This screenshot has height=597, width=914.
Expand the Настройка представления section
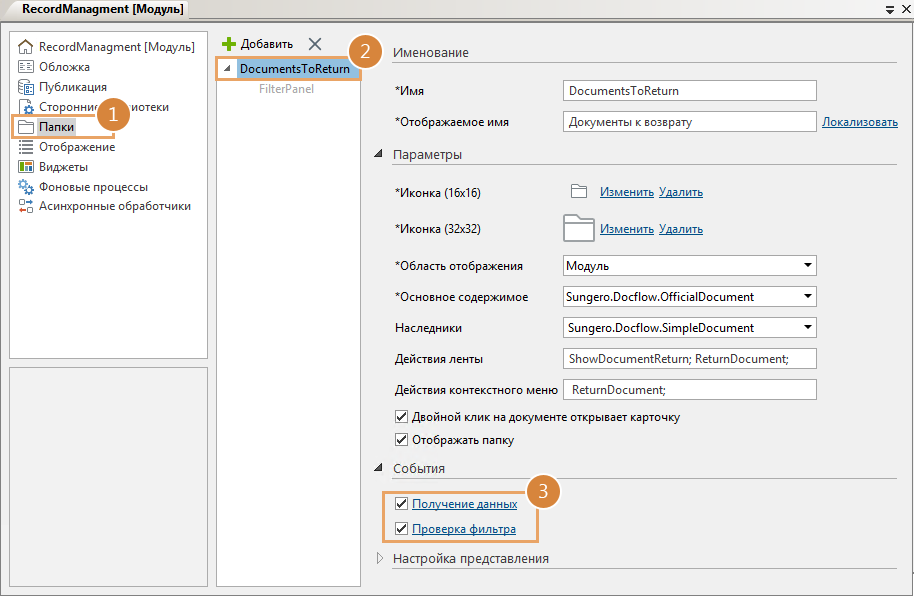[380, 558]
